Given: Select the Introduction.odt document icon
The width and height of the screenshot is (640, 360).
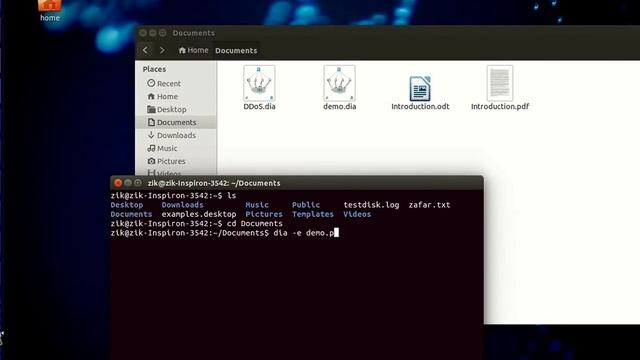Looking at the screenshot, I should point(420,89).
